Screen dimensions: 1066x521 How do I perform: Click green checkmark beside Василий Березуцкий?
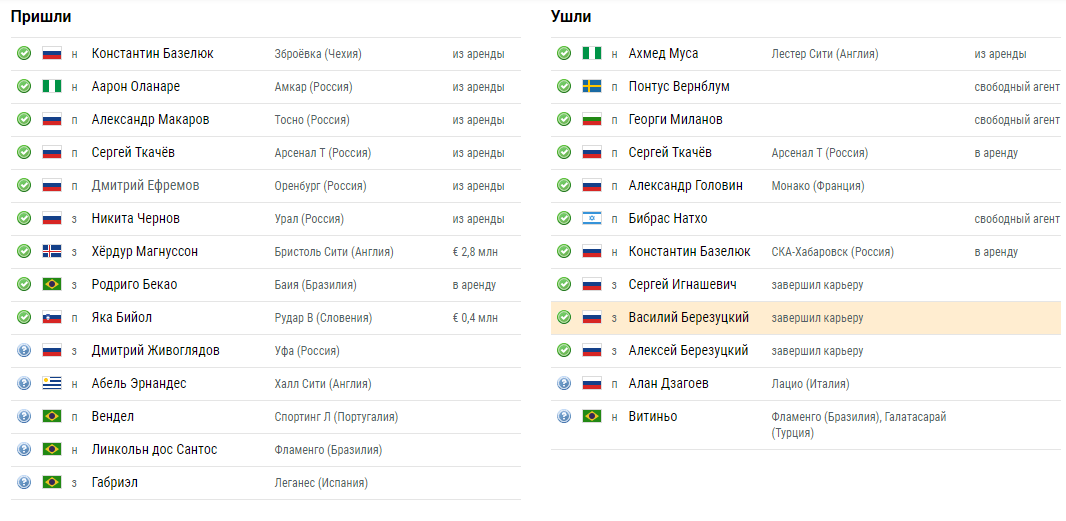coord(564,318)
